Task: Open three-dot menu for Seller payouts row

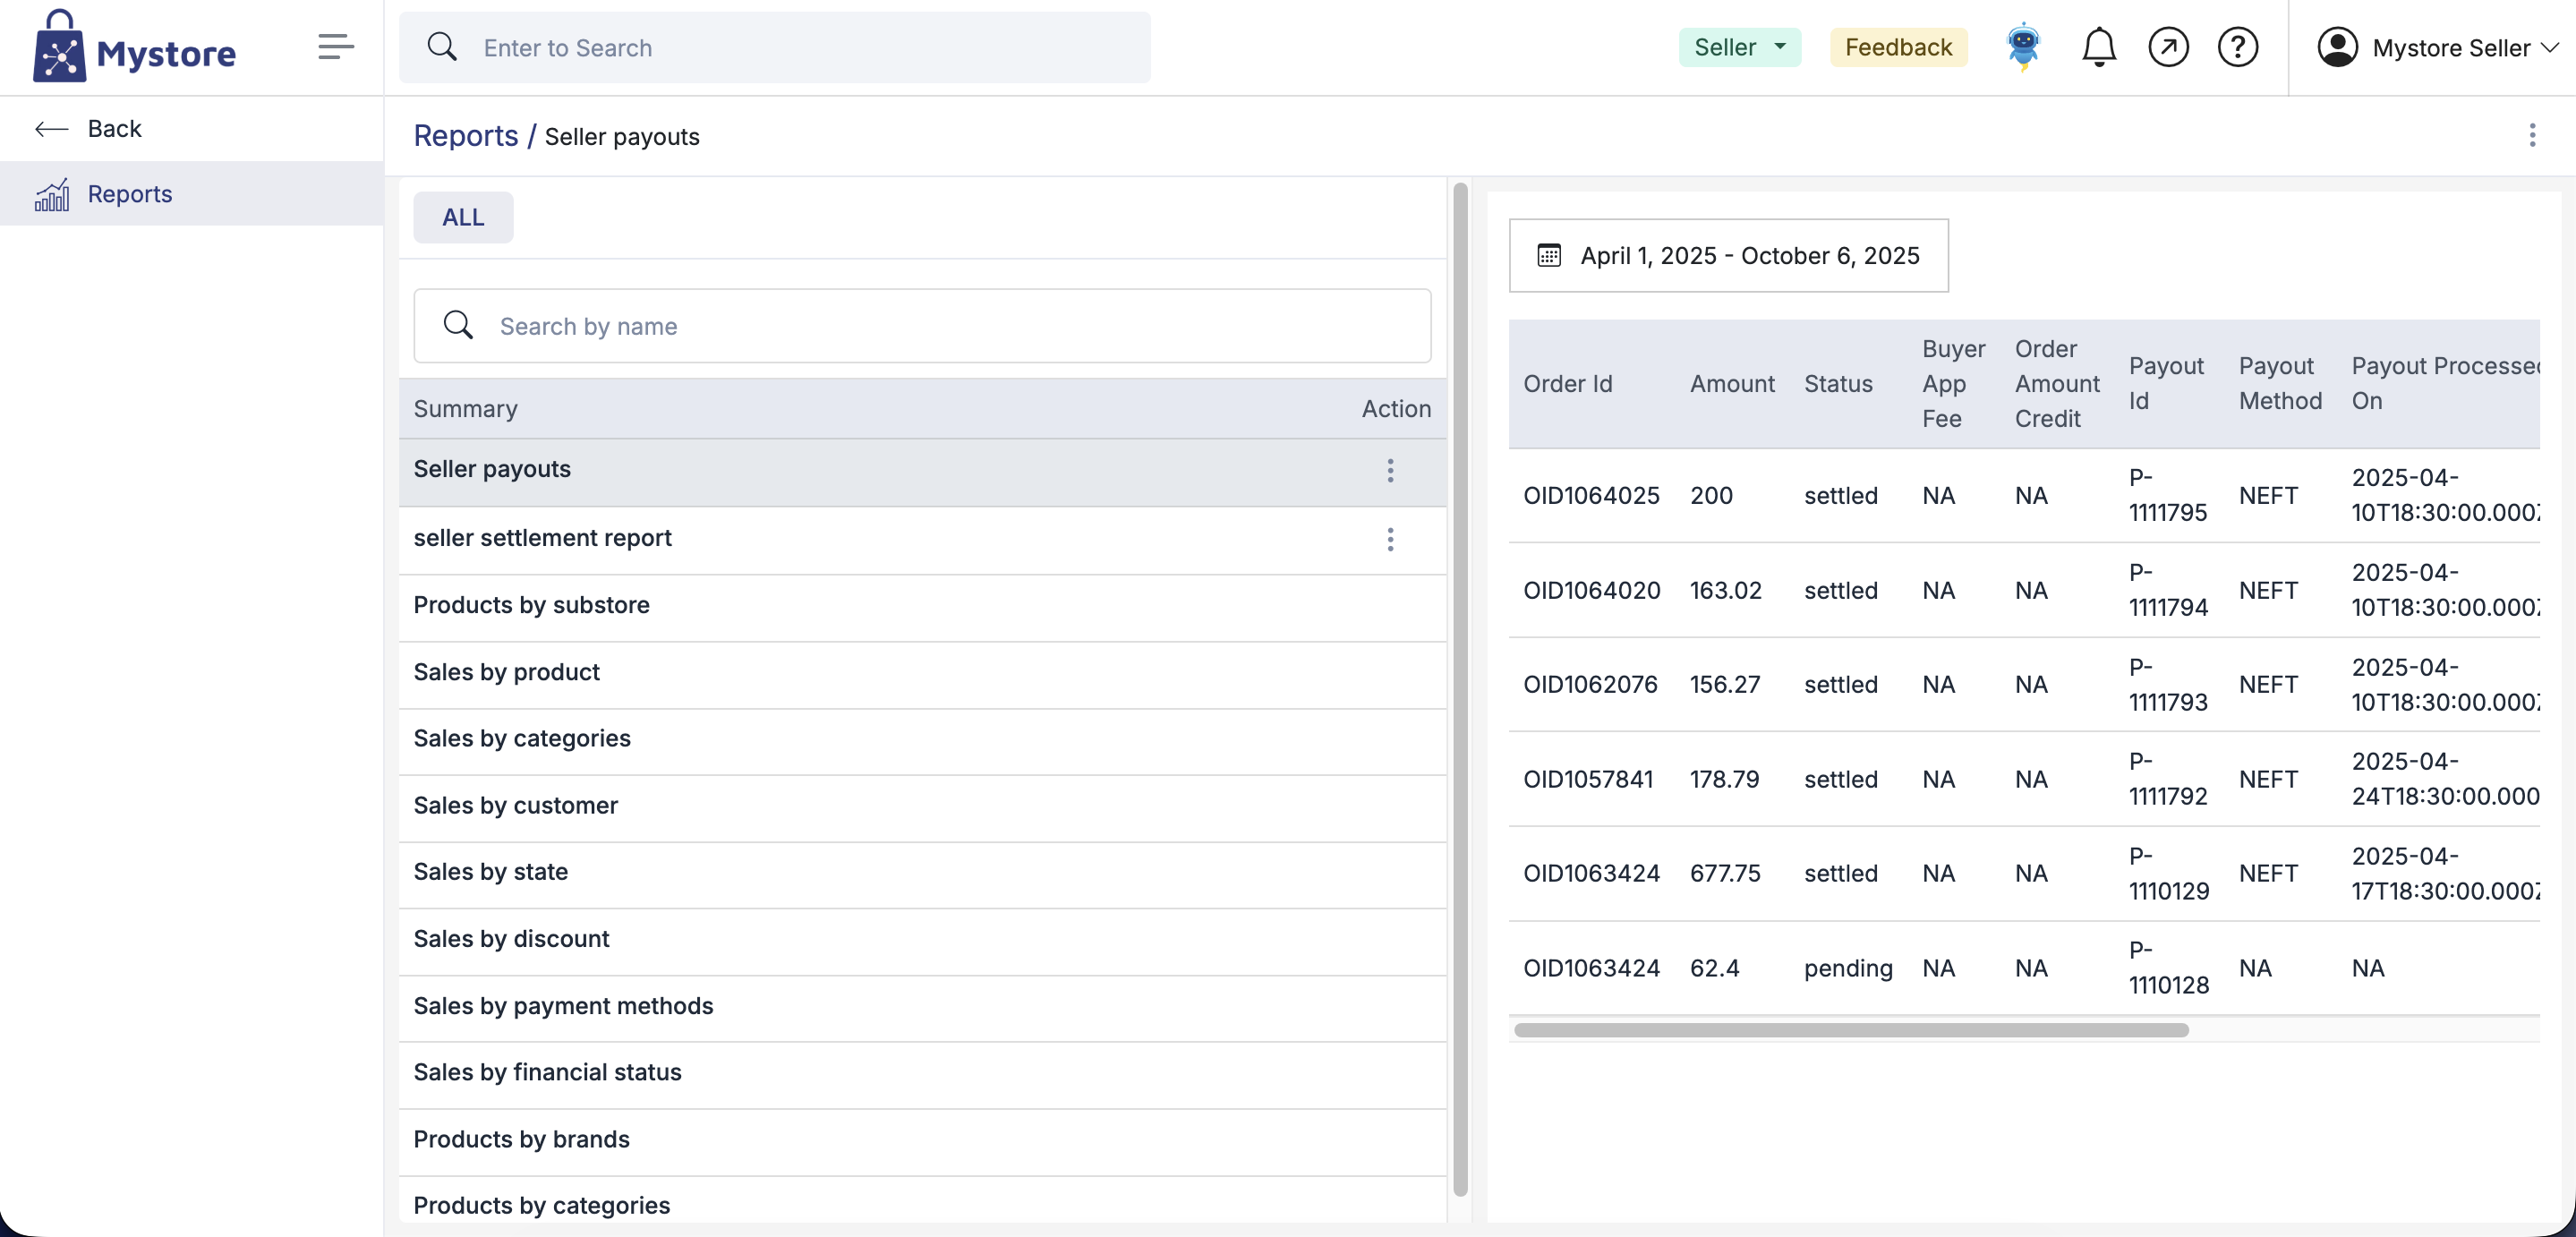Action: tap(1390, 470)
